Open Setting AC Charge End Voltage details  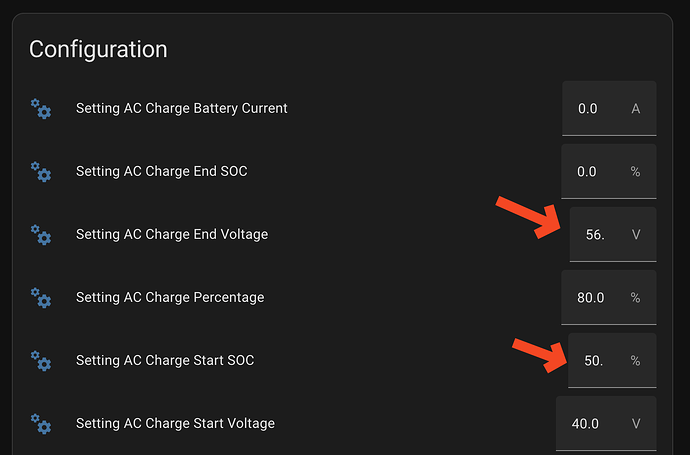171,234
